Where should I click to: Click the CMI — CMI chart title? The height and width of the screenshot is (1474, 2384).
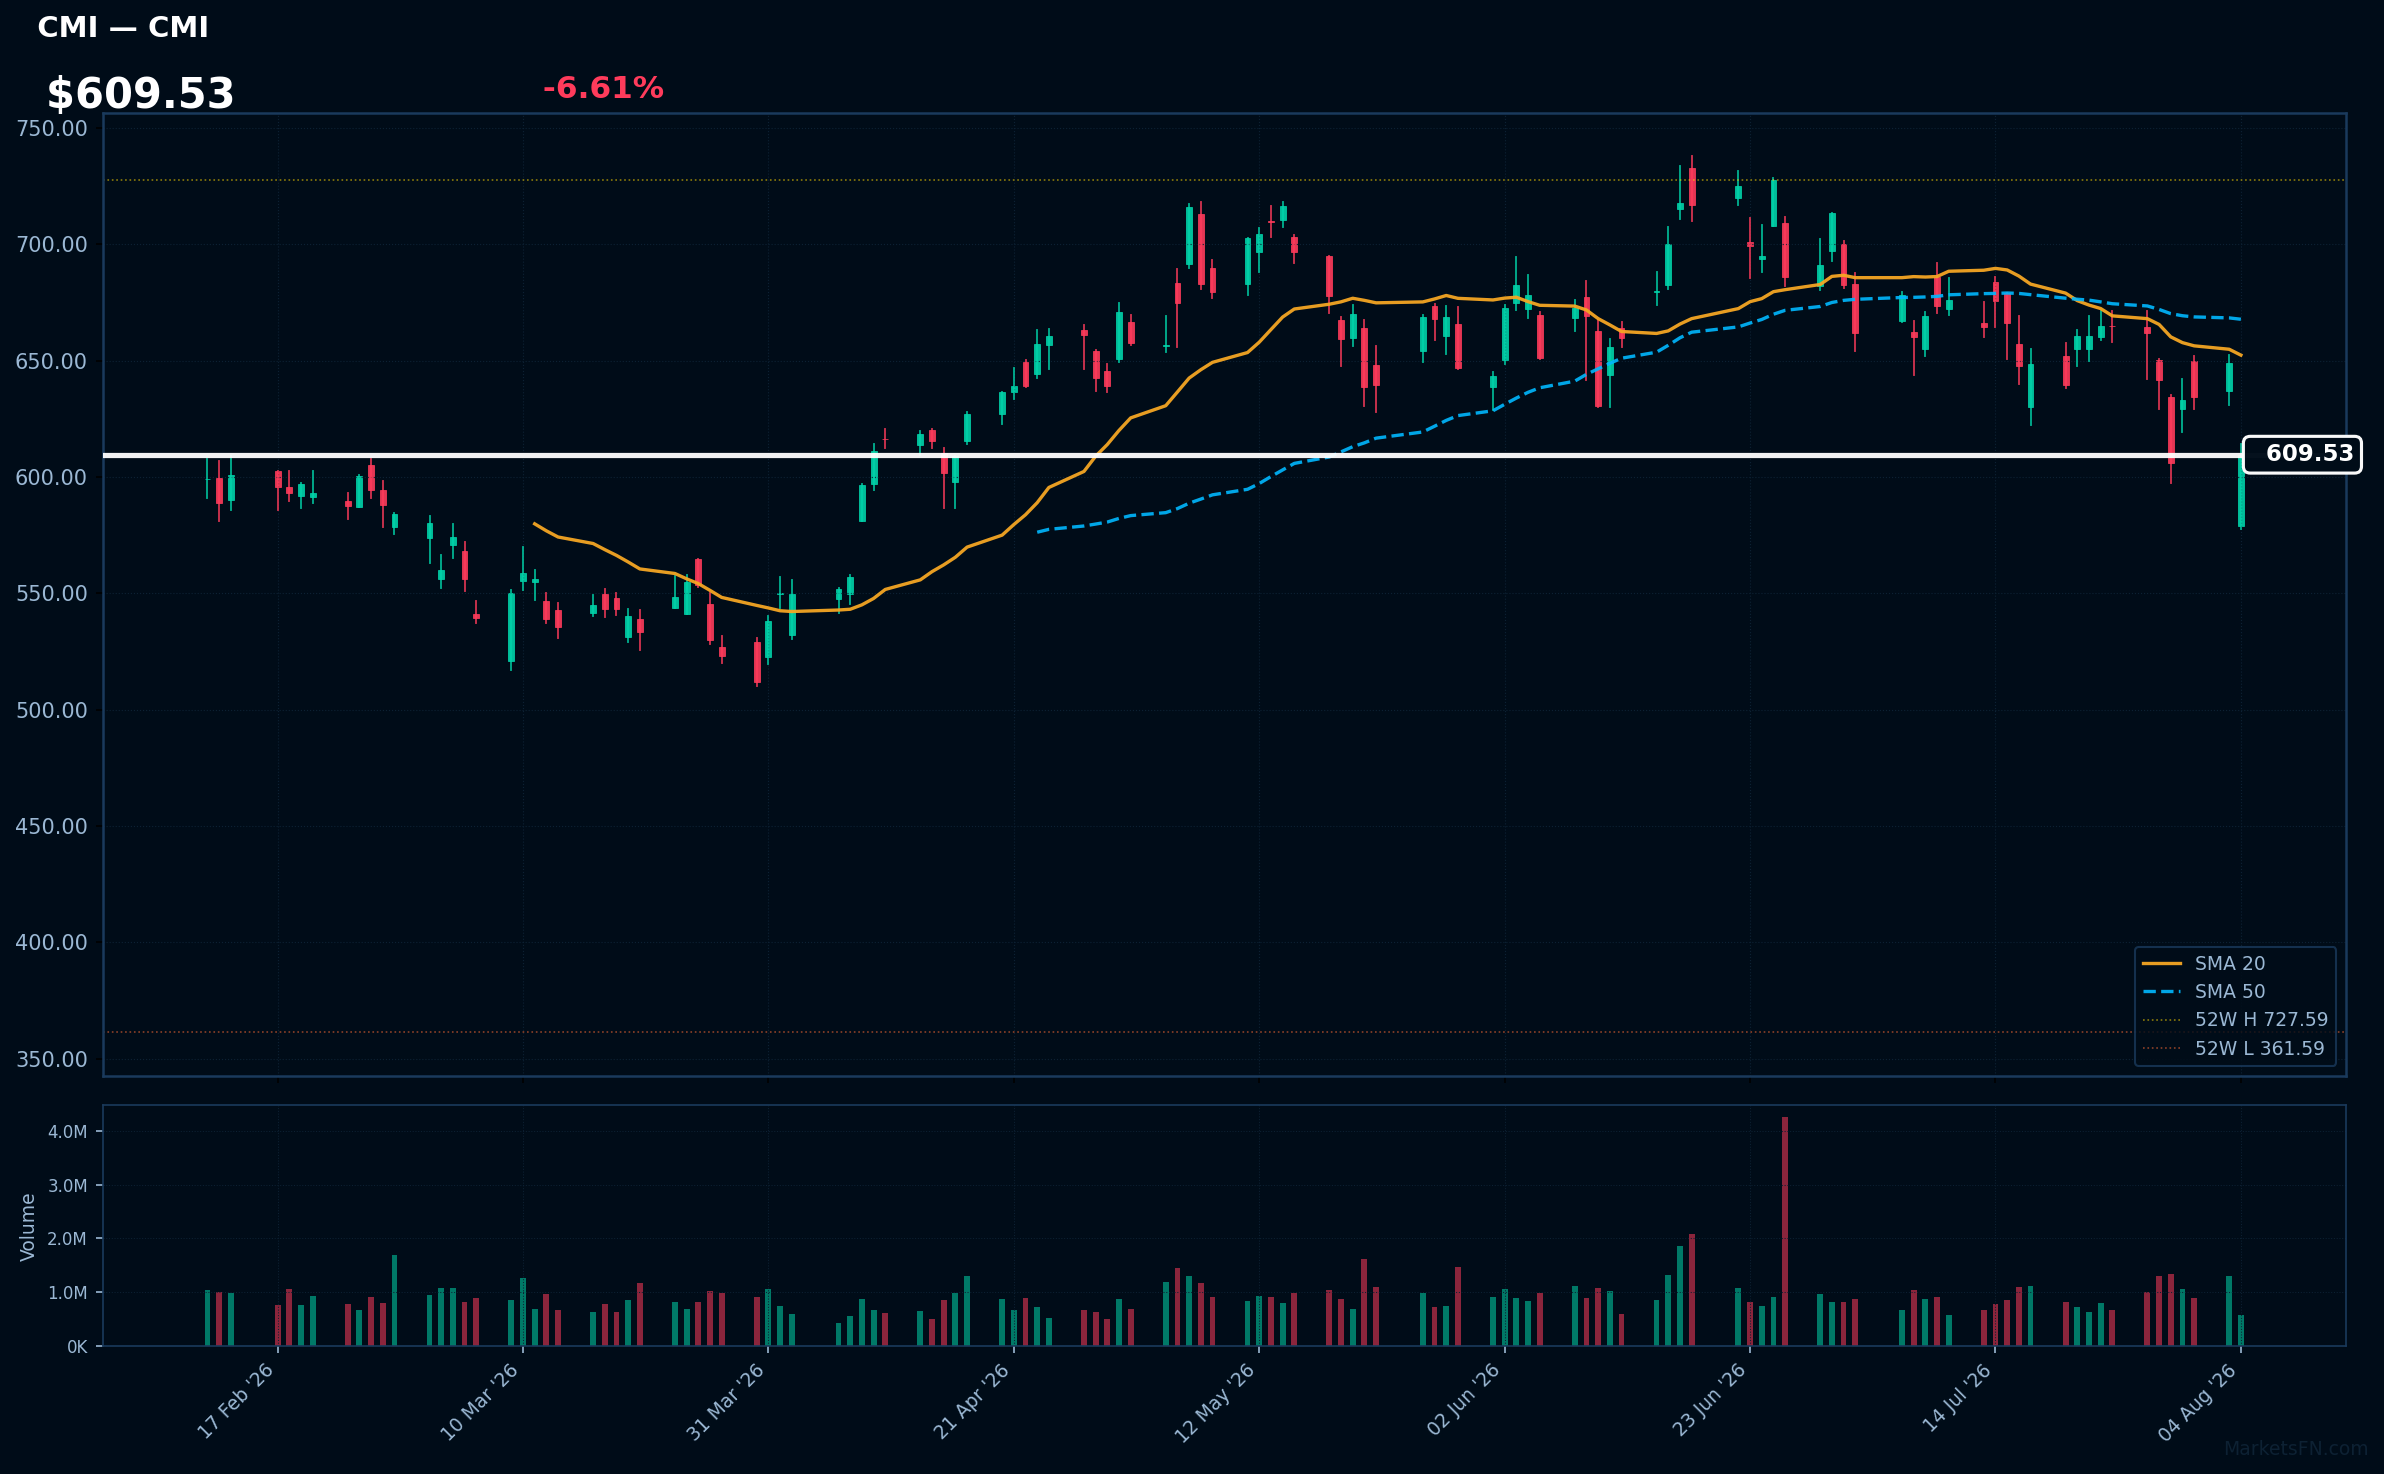(x=123, y=27)
